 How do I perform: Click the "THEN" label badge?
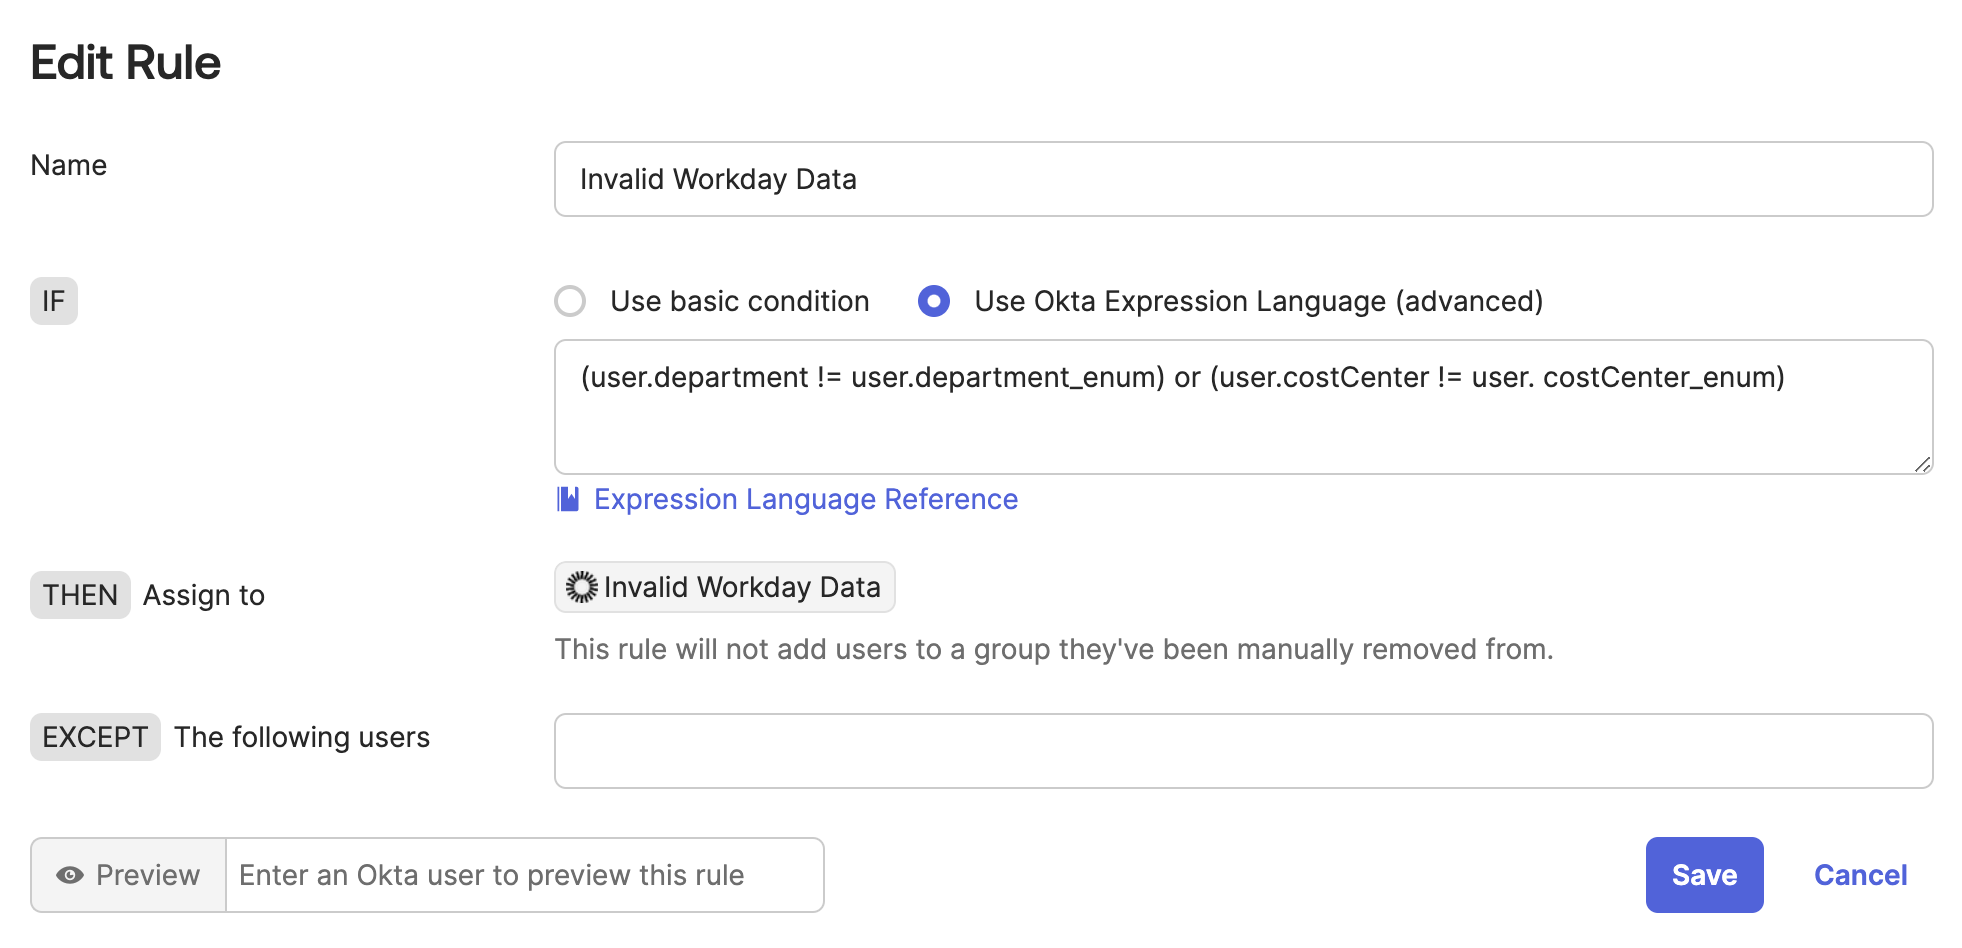tap(80, 595)
